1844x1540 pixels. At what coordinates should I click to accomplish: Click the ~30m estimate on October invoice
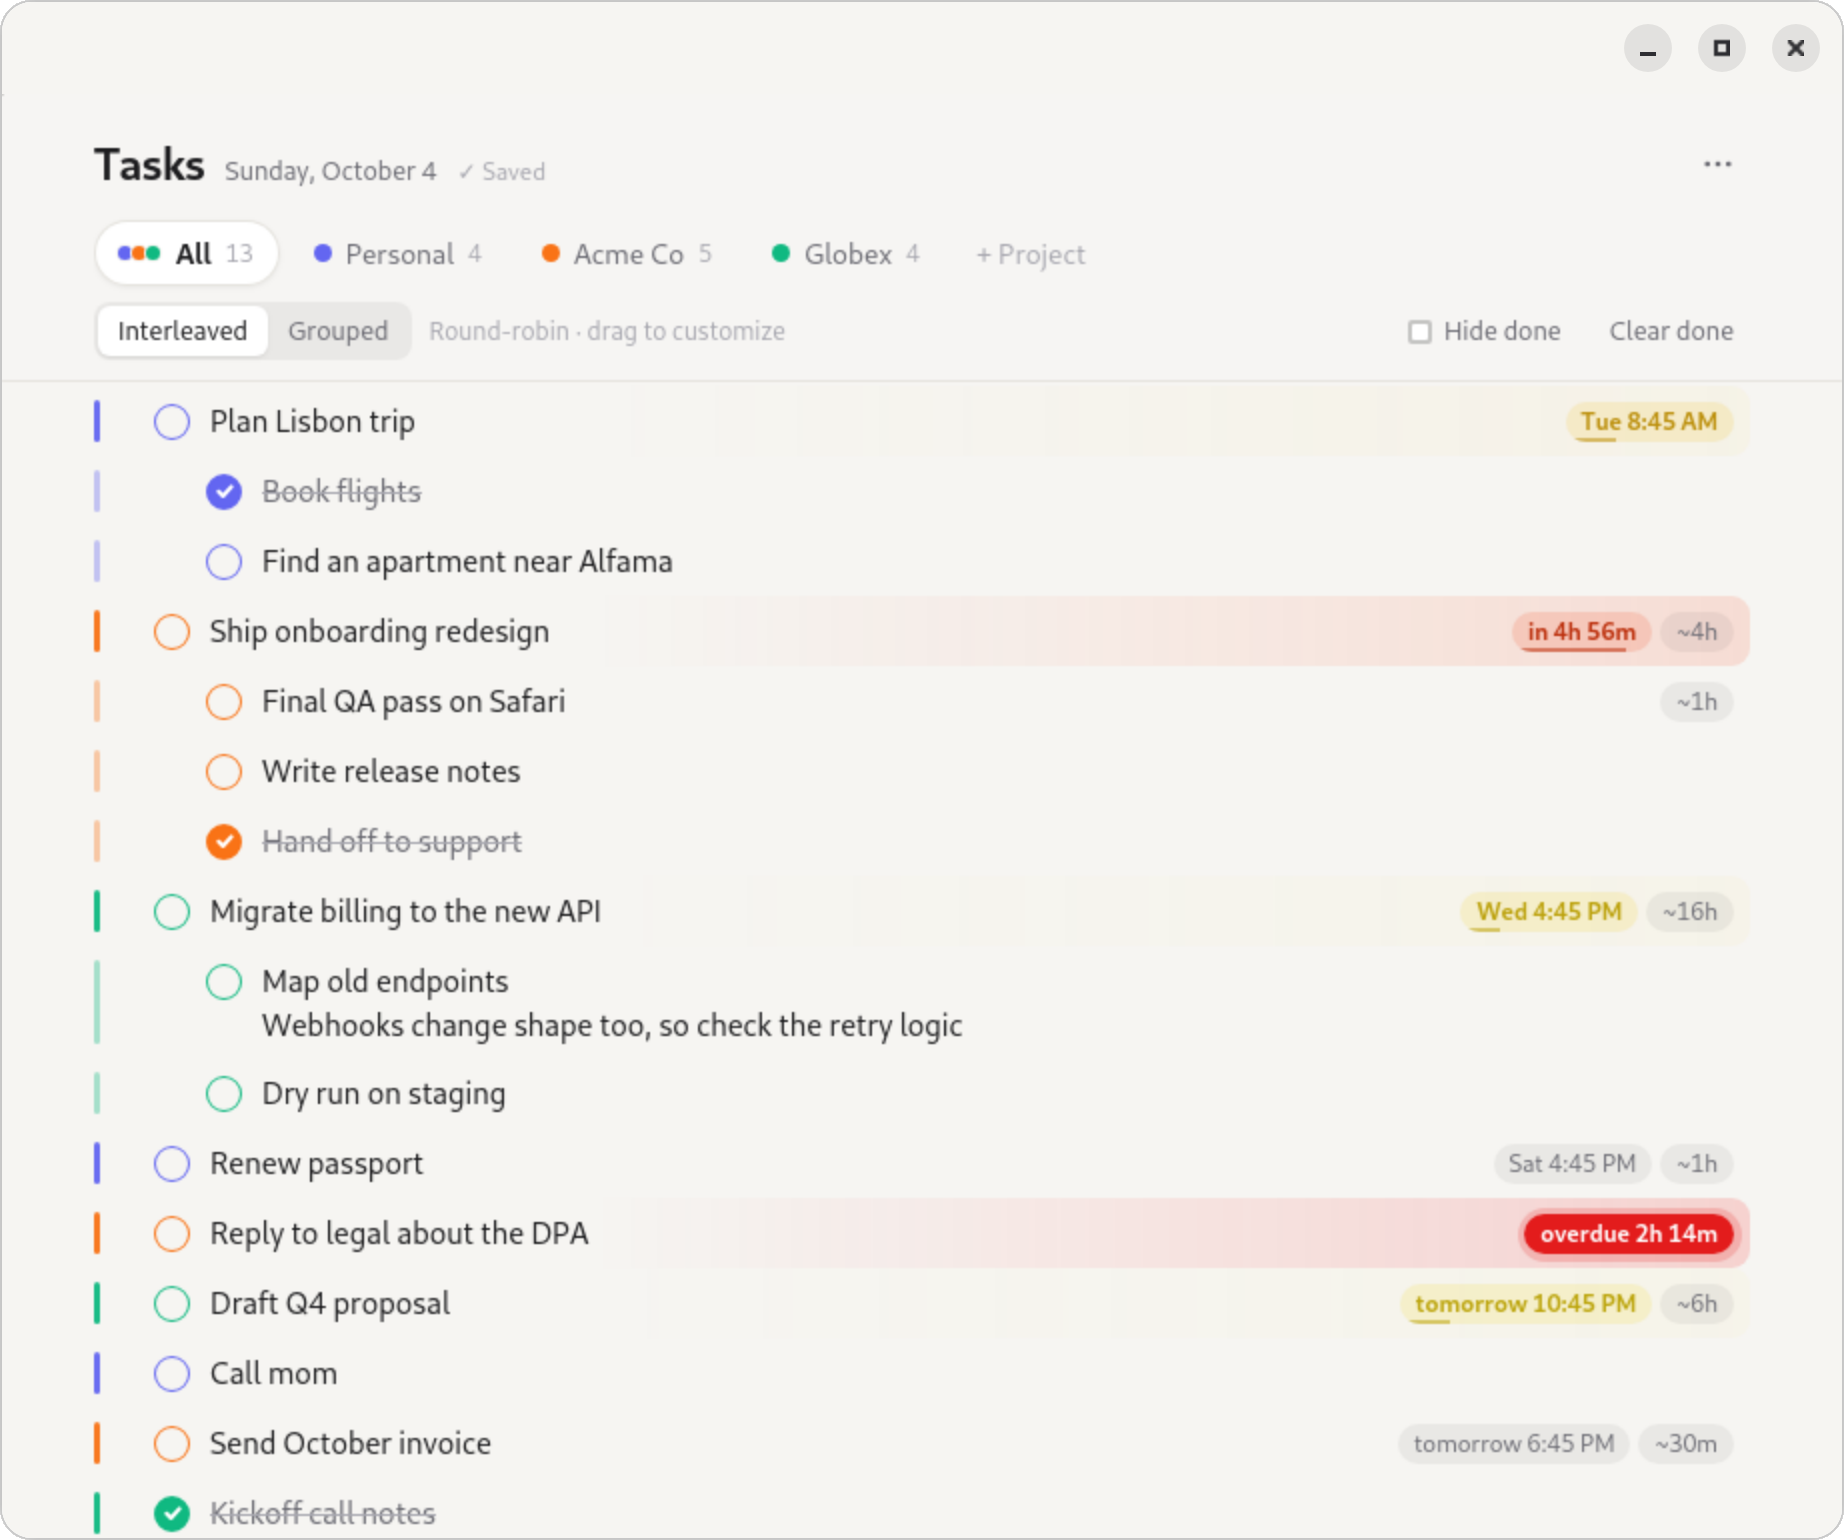coord(1686,1444)
